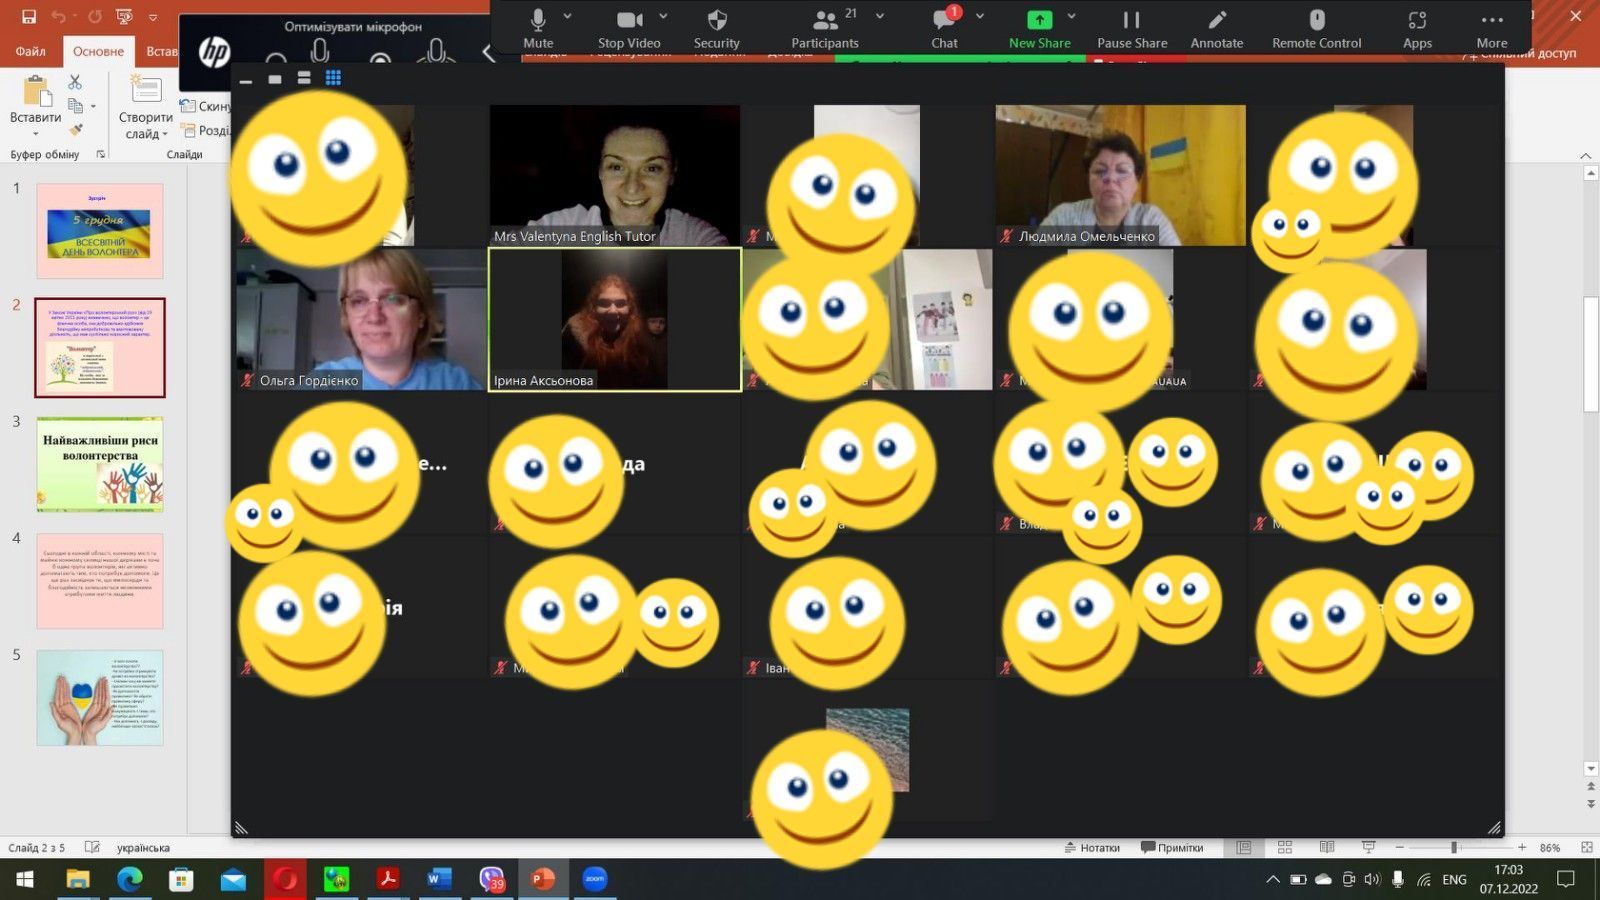1600x900 pixels.
Task: Switch video panel to single thumbnail view
Action: (275, 79)
